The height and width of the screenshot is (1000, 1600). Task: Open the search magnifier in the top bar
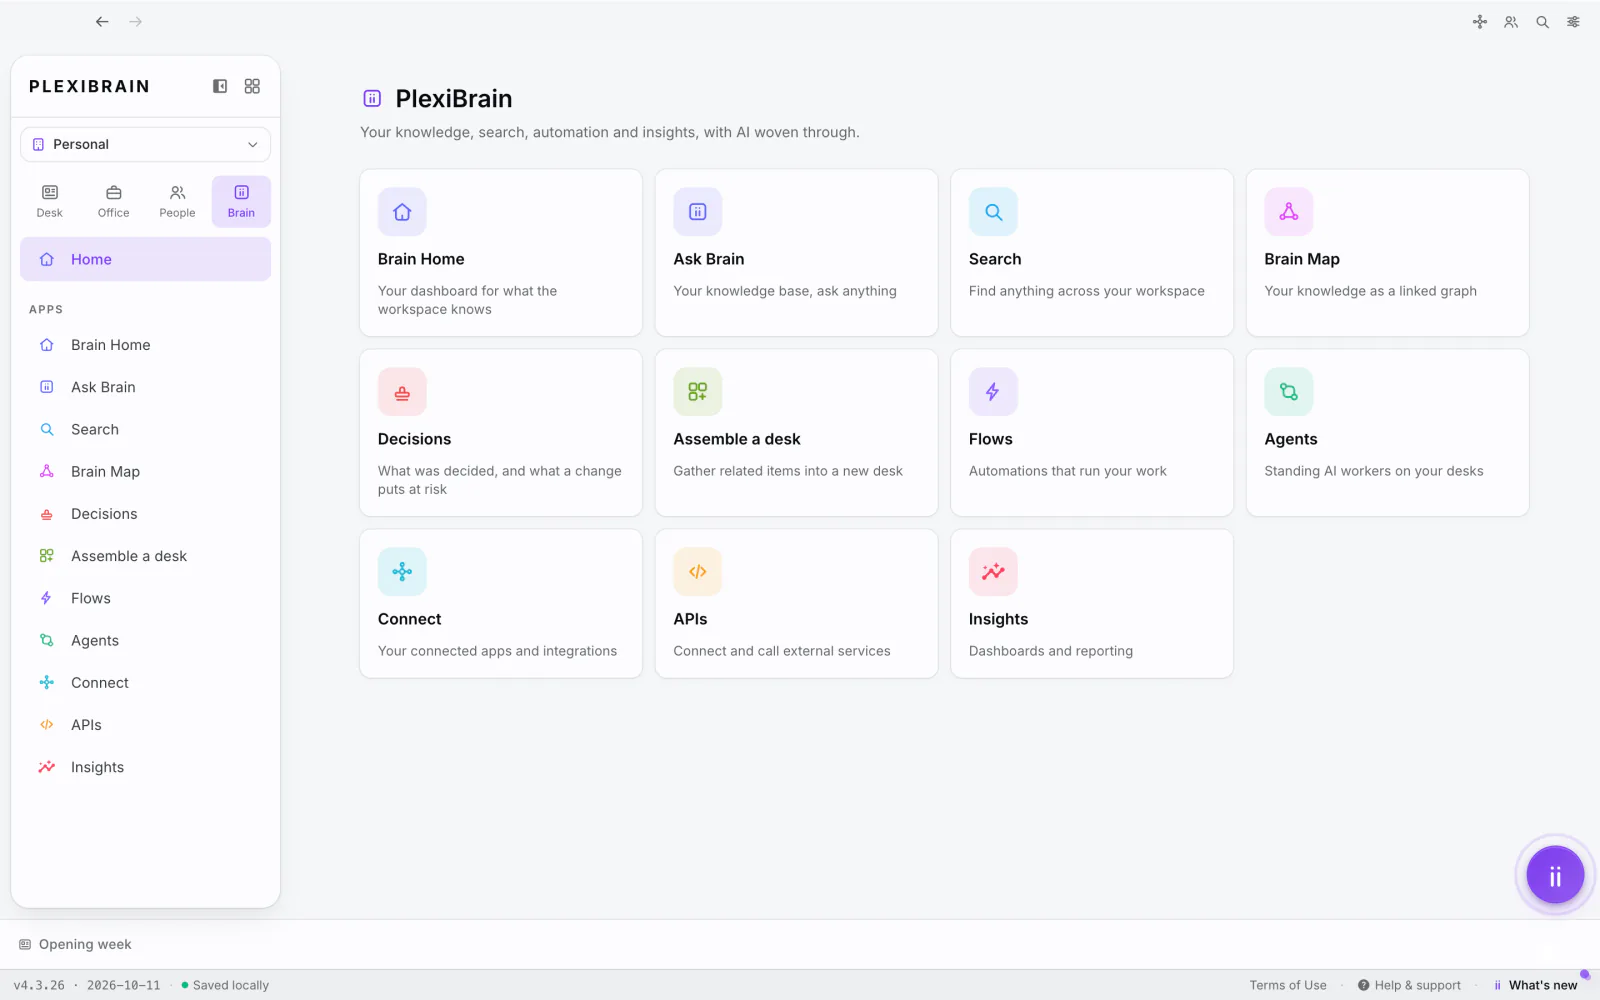1543,22
